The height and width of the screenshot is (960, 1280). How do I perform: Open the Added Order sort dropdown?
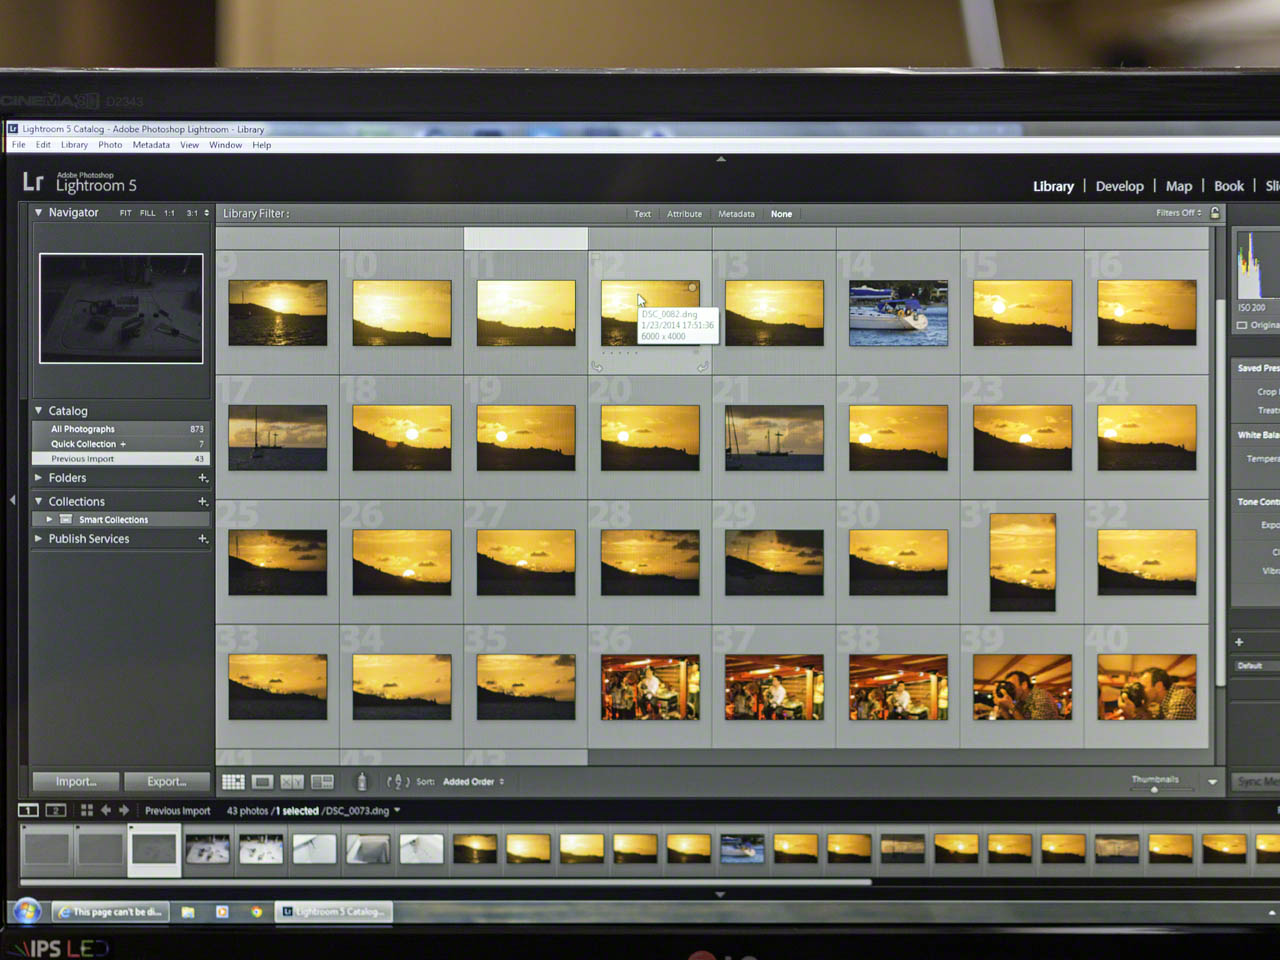point(473,782)
